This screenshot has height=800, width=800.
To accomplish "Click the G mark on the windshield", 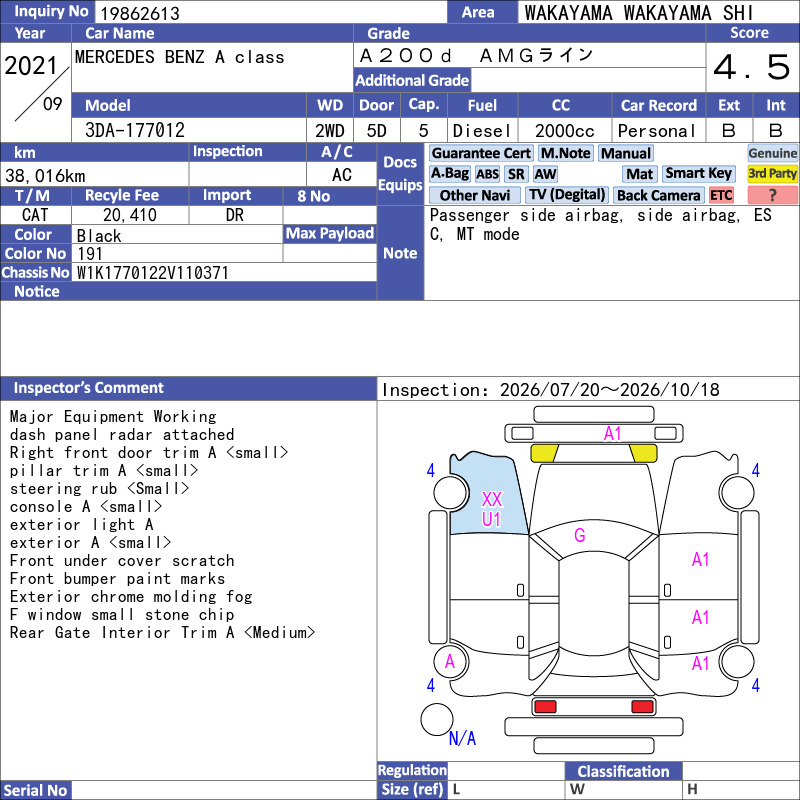I will tap(580, 535).
